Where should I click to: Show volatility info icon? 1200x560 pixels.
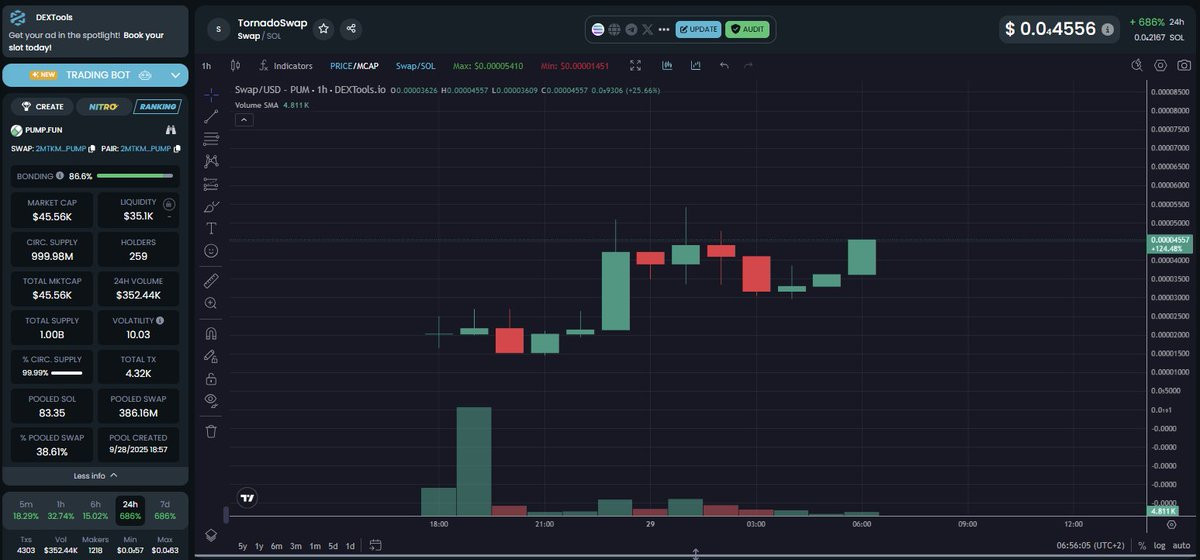pyautogui.click(x=160, y=320)
